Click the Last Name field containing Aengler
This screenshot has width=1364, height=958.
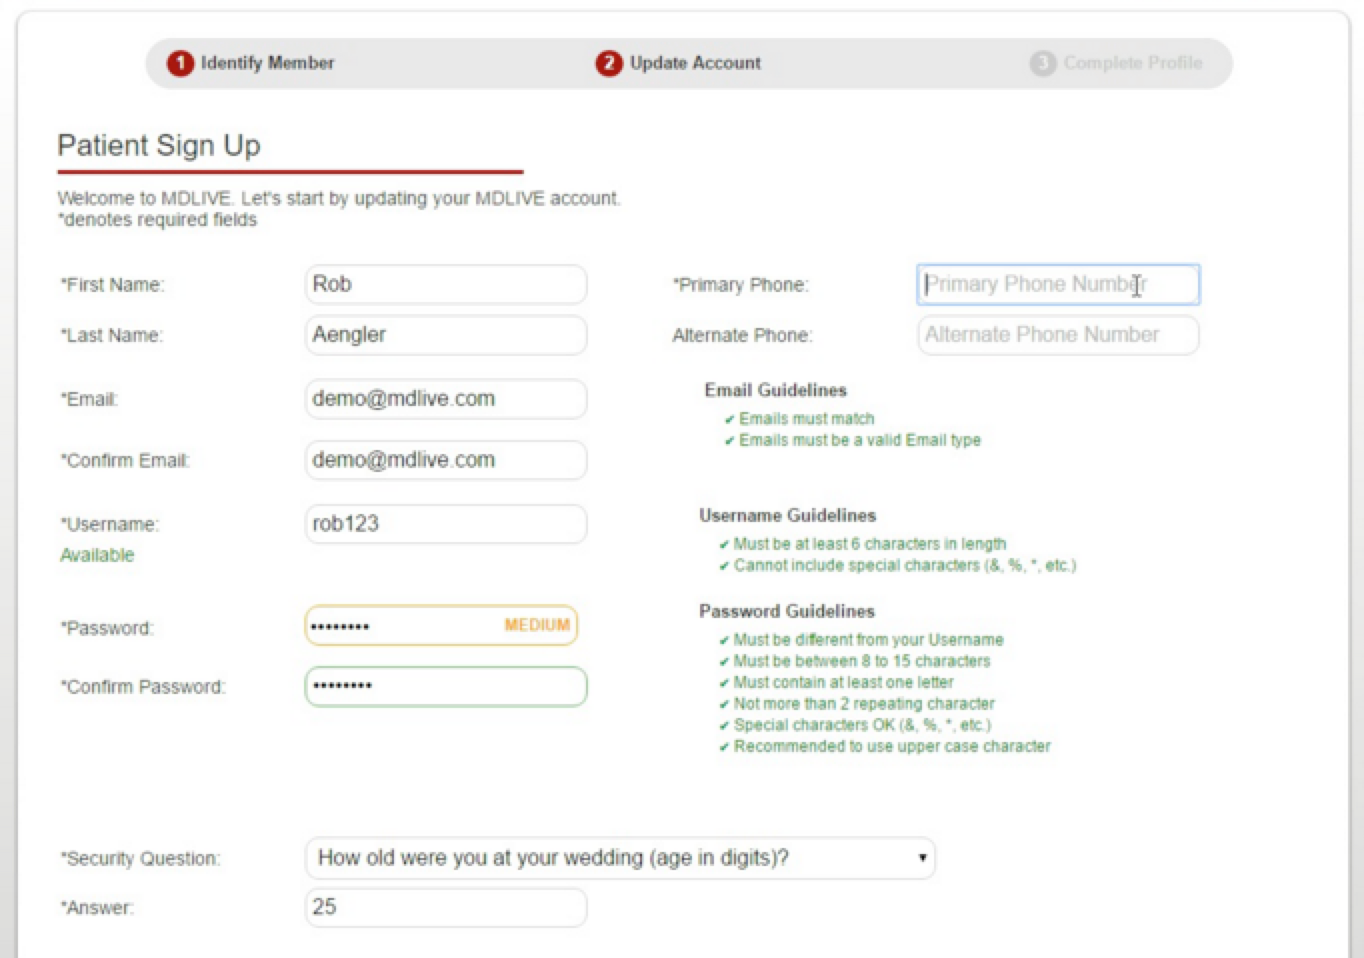pos(446,335)
